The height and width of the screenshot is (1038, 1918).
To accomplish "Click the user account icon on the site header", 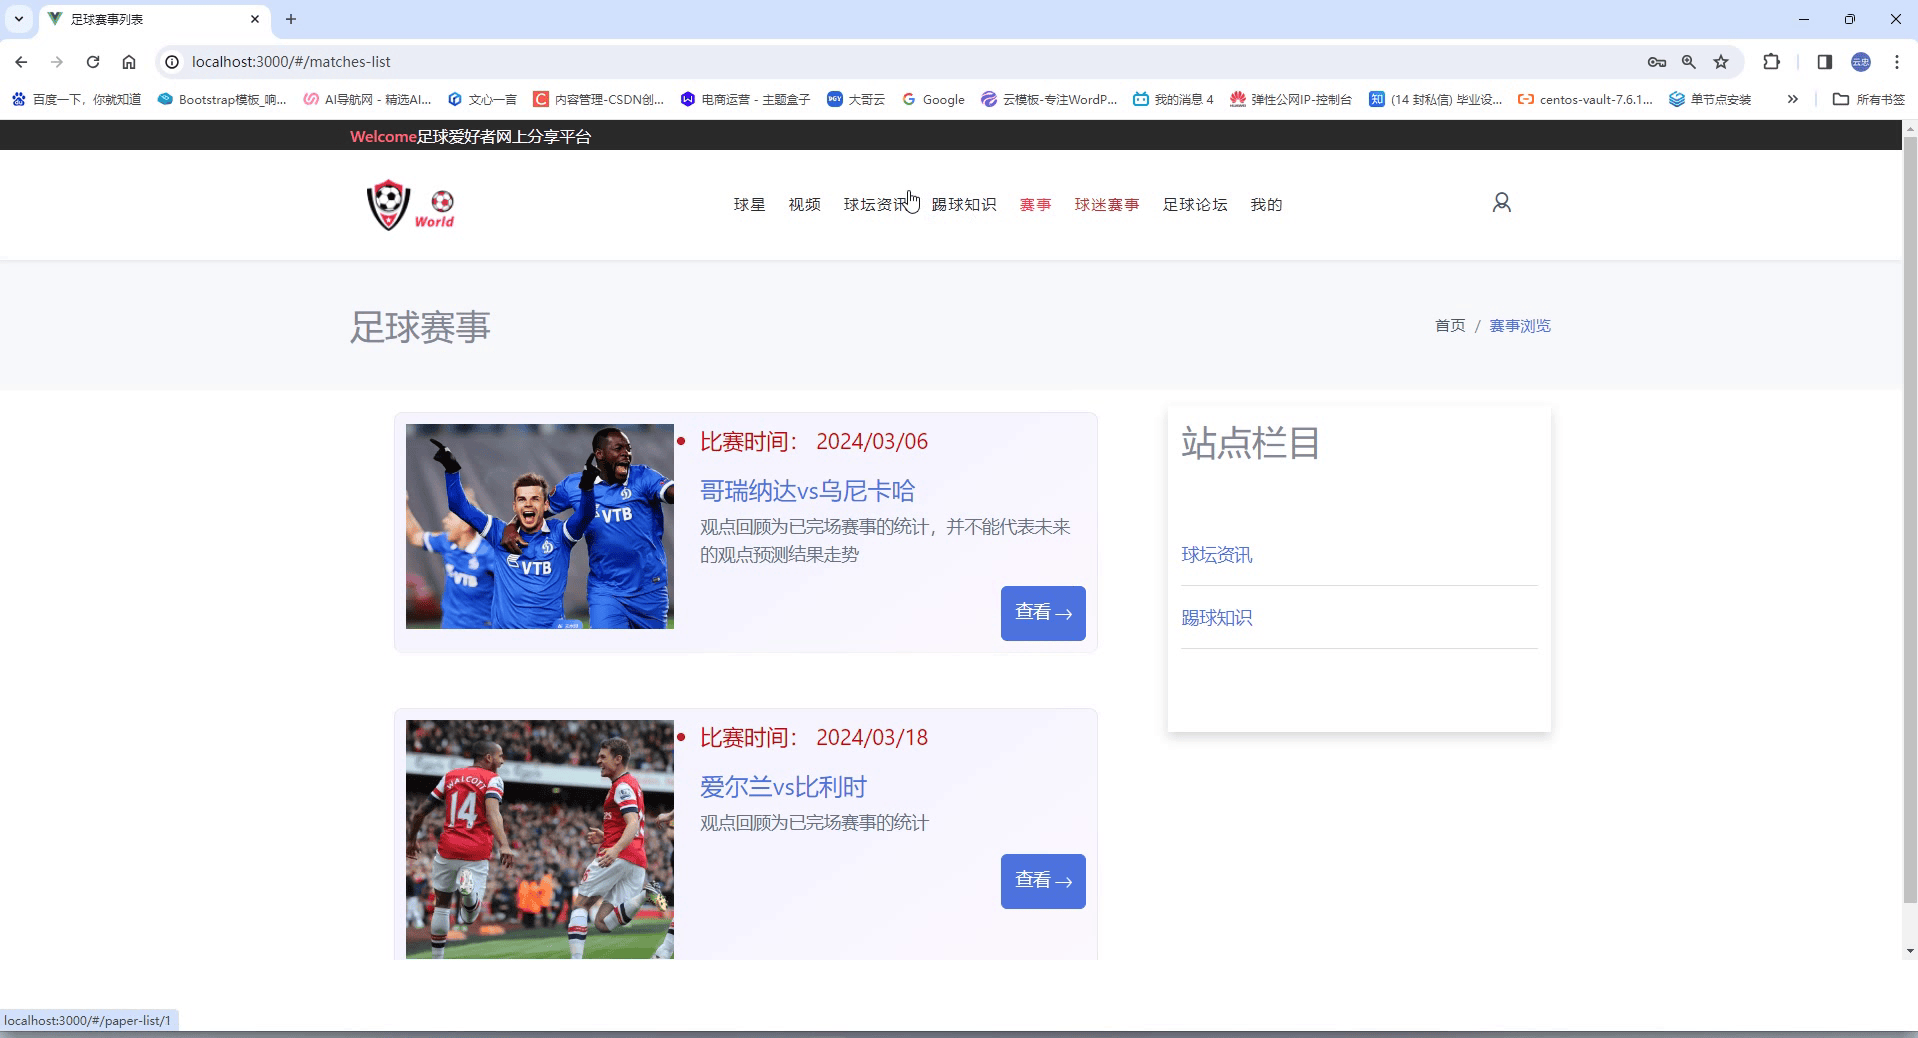I will pyautogui.click(x=1501, y=203).
